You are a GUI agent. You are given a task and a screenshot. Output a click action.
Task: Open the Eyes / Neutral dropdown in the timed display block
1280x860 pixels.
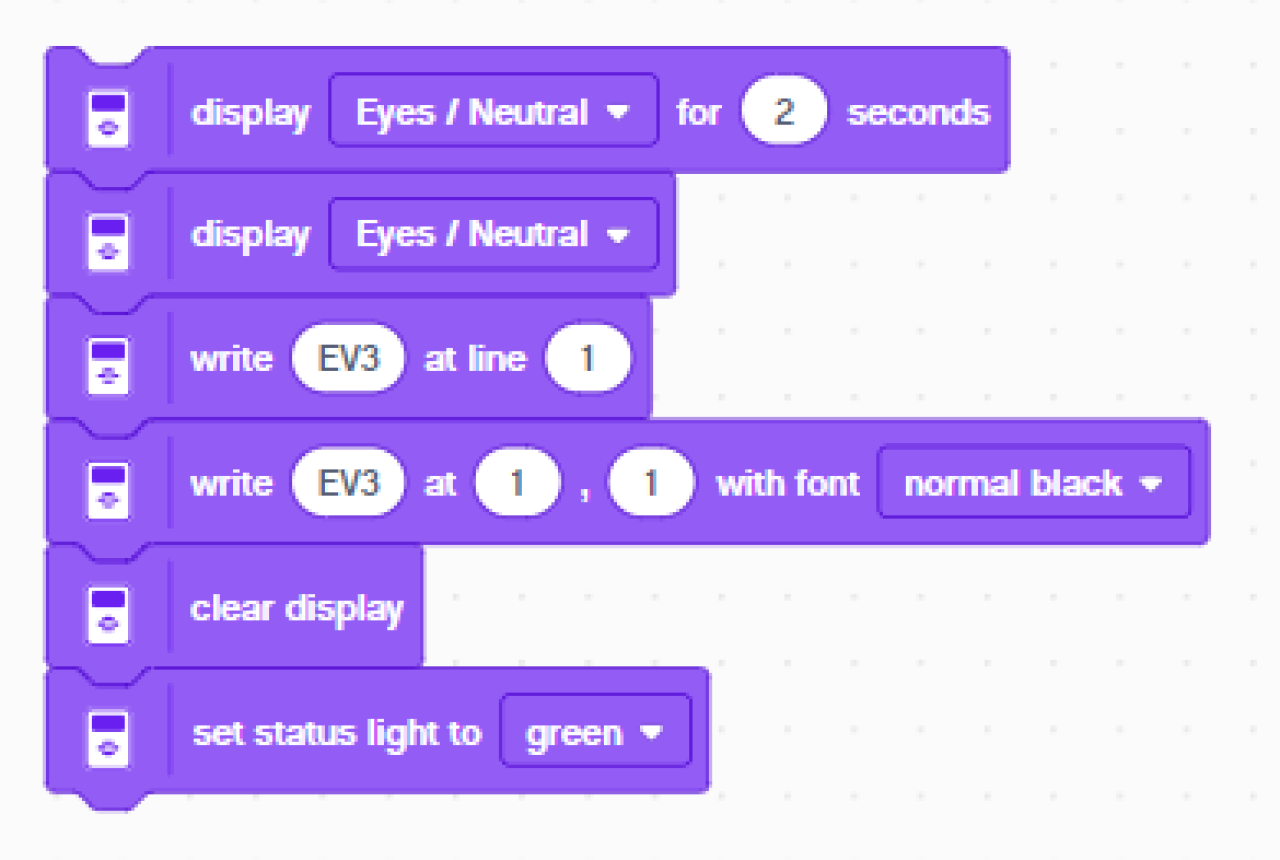[x=494, y=111]
